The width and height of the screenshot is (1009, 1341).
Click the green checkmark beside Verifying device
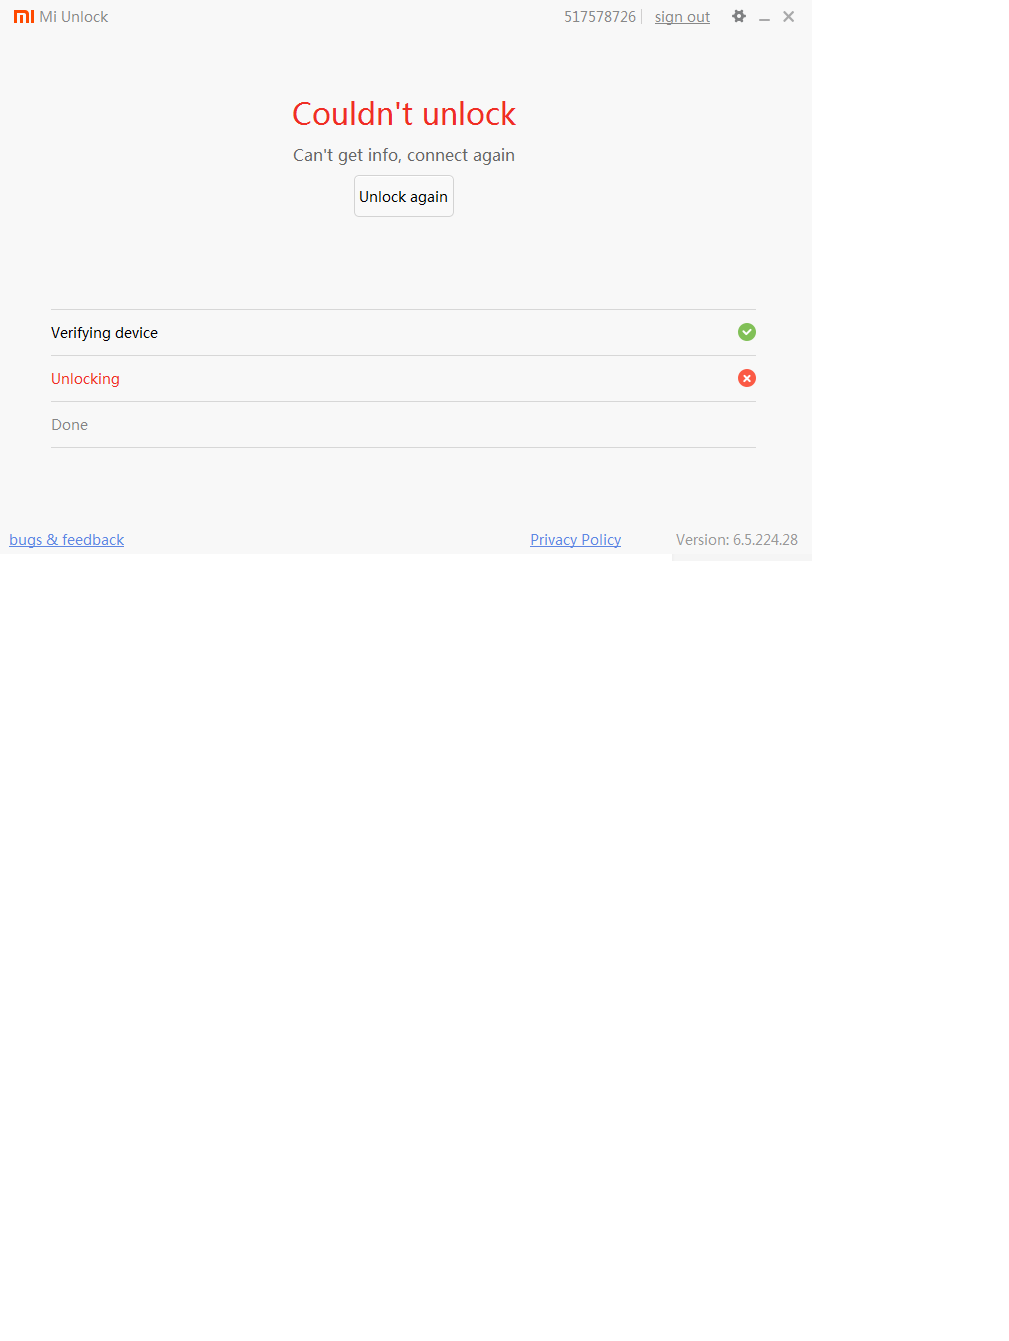pos(747,332)
